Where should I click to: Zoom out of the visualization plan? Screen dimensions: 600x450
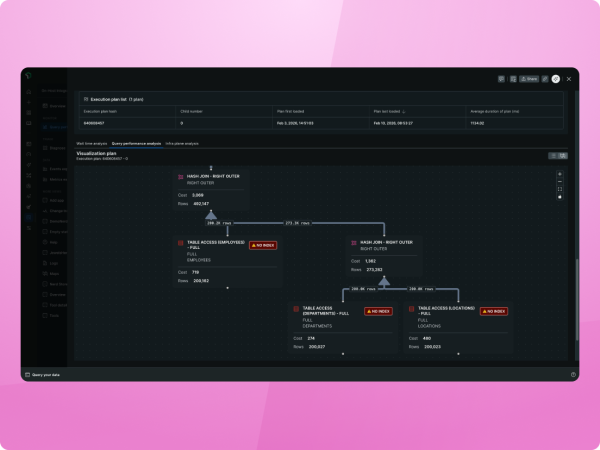(x=560, y=182)
